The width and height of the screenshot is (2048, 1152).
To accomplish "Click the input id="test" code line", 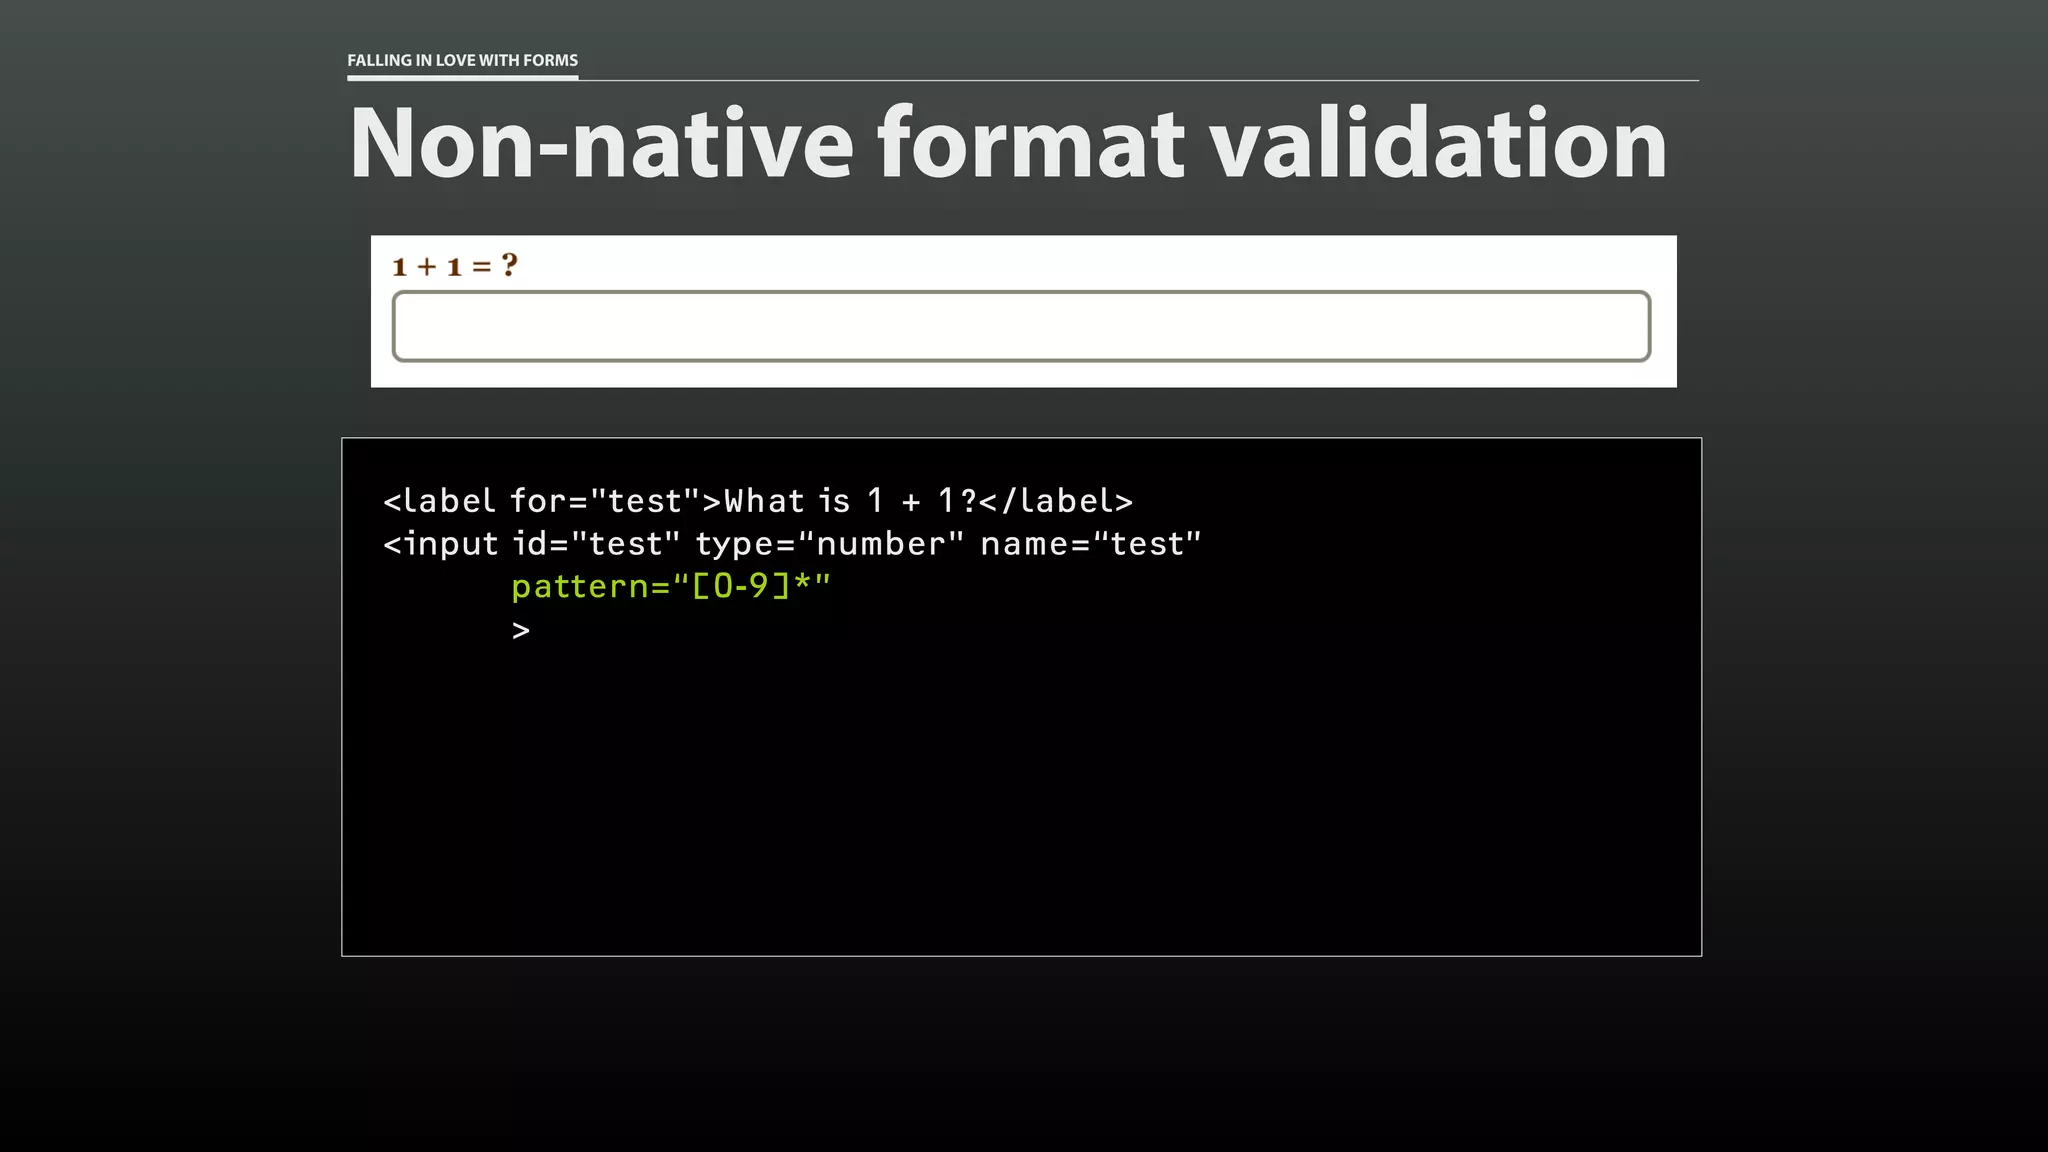I will pyautogui.click(x=792, y=544).
